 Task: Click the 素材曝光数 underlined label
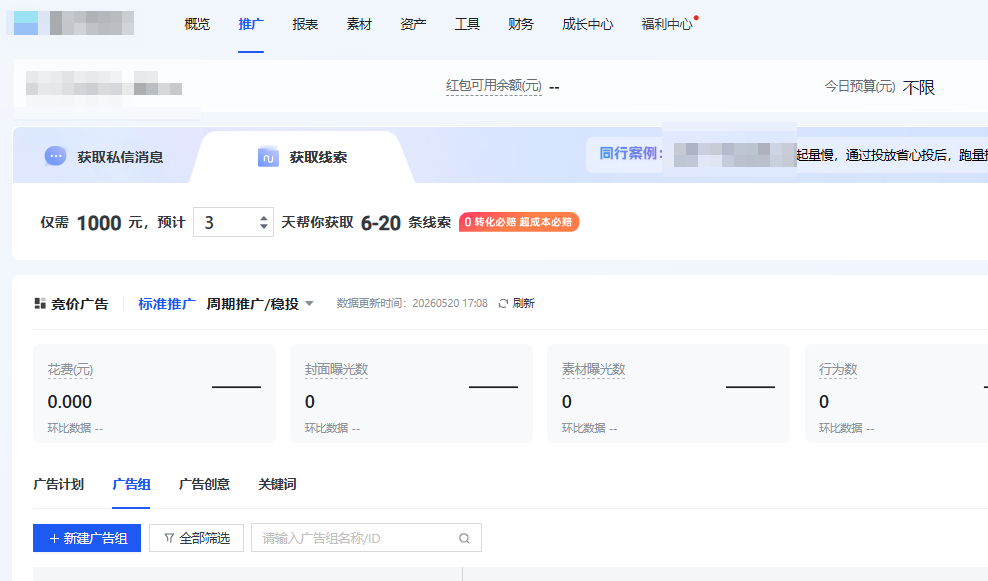(x=594, y=370)
